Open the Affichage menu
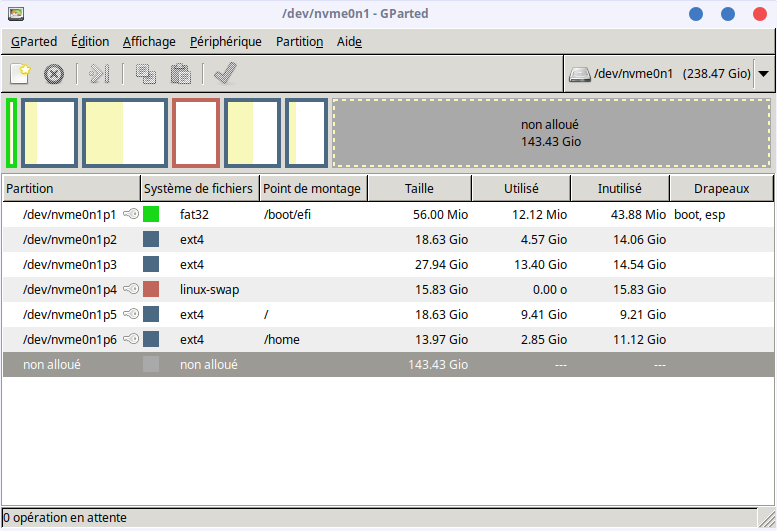 click(x=149, y=41)
